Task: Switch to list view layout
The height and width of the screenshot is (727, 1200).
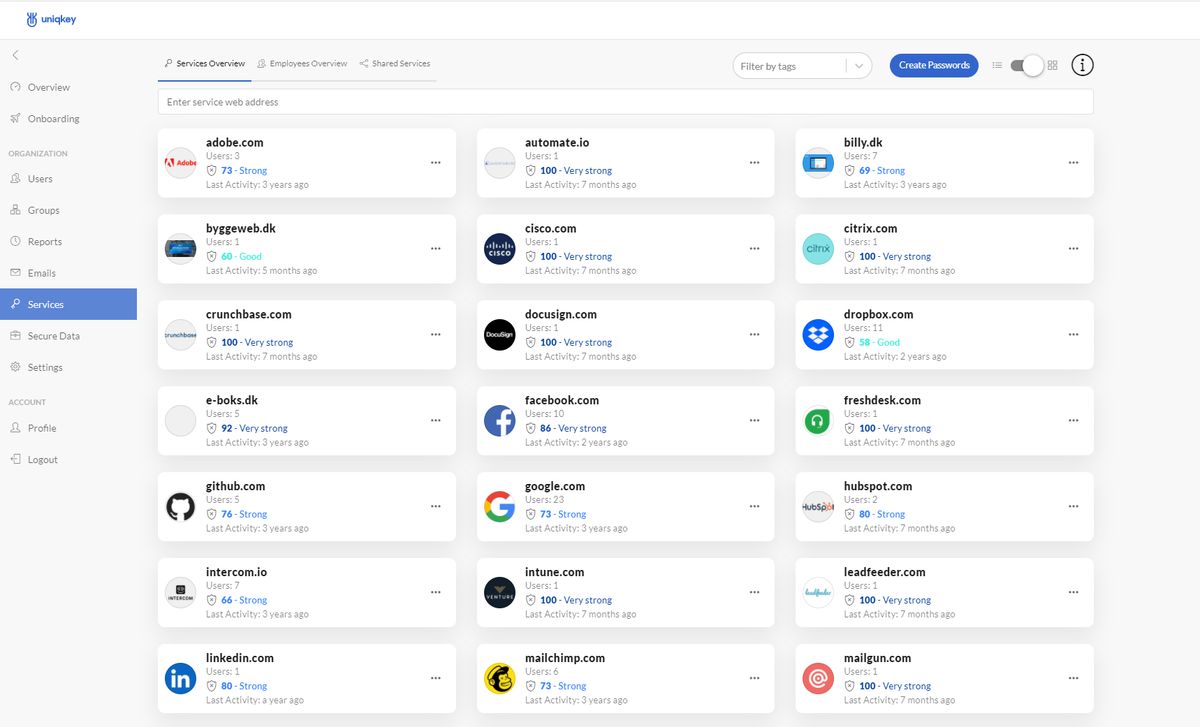Action: point(997,64)
